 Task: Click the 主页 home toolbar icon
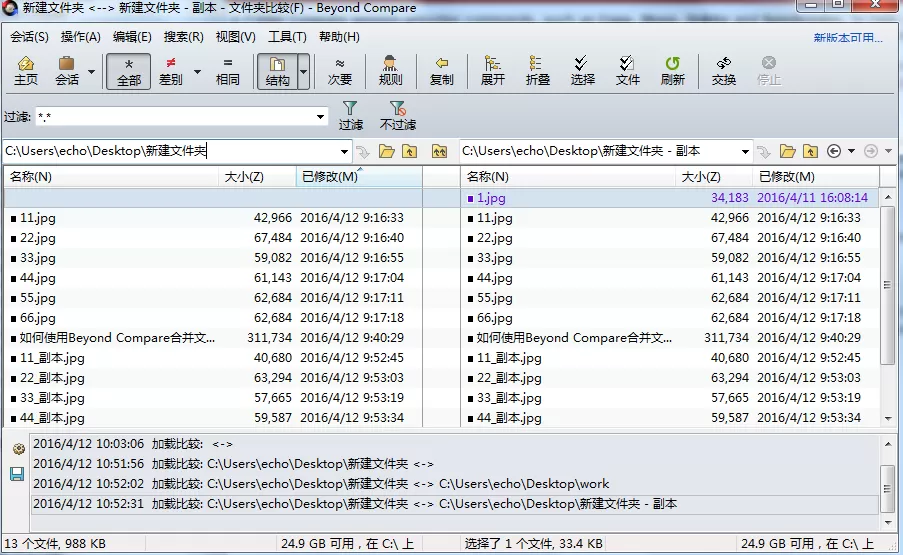tap(26, 71)
